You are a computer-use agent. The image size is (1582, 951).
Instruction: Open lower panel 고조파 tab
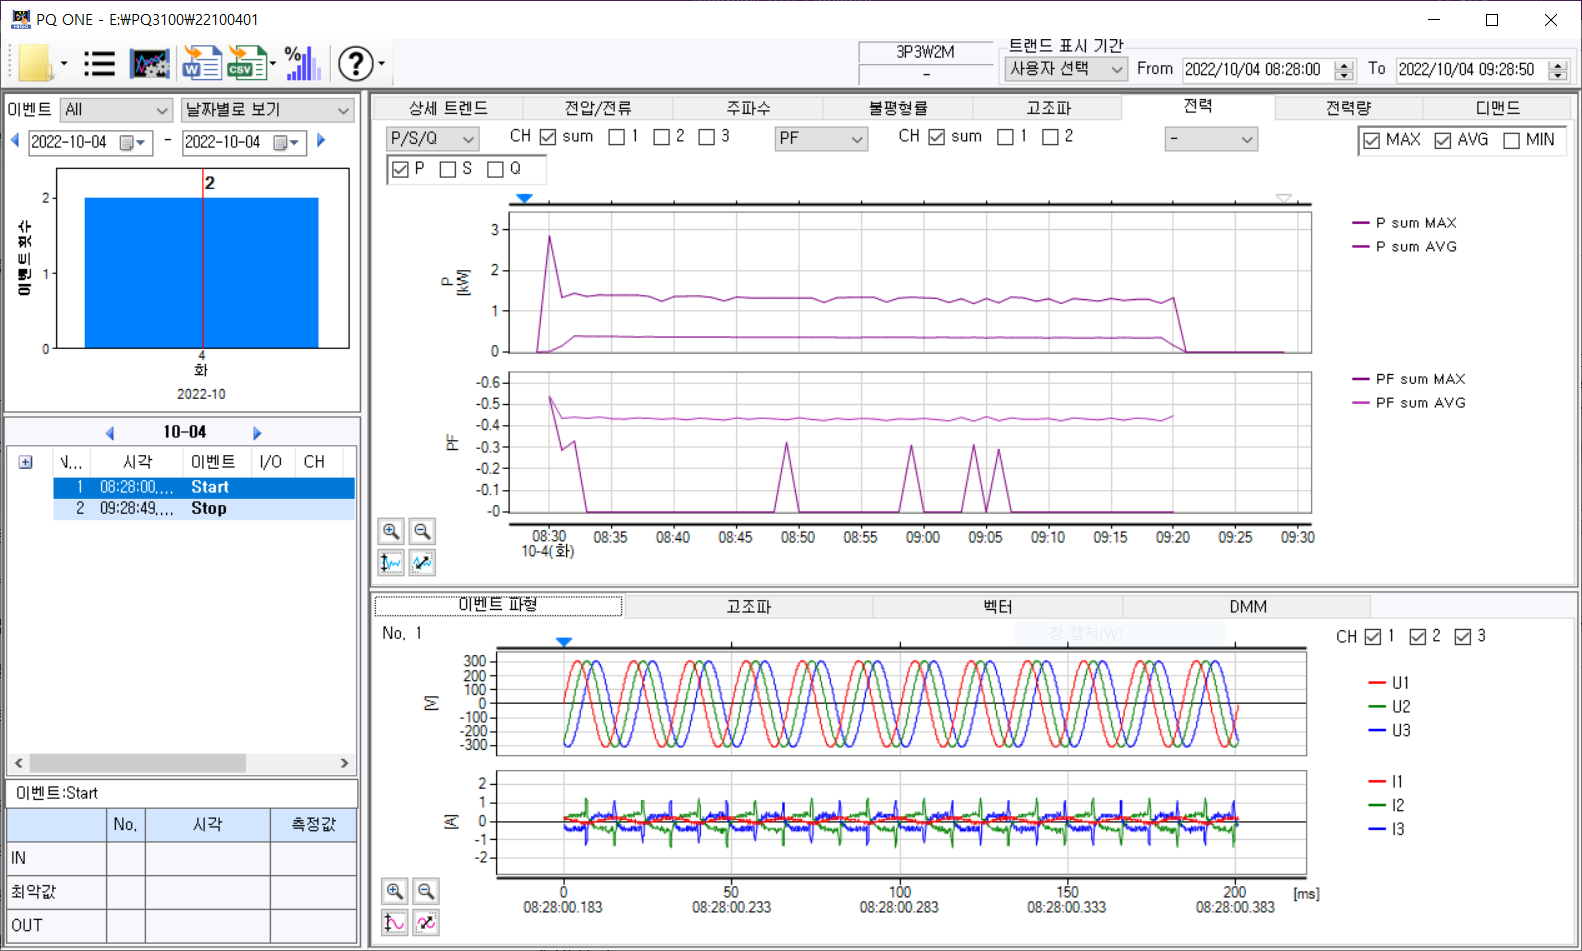pyautogui.click(x=748, y=607)
